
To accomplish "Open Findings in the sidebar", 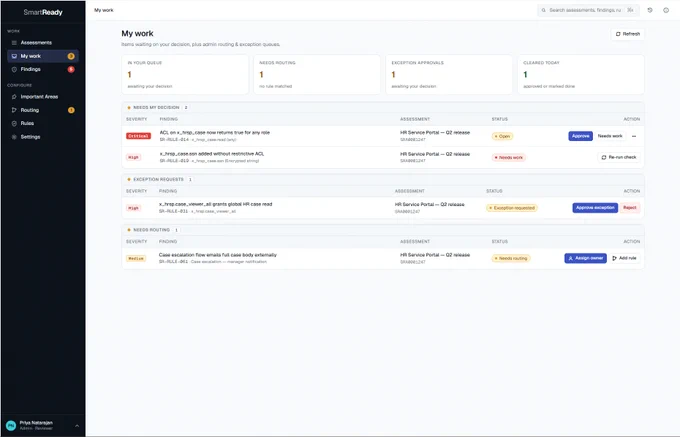I will [x=42, y=69].
